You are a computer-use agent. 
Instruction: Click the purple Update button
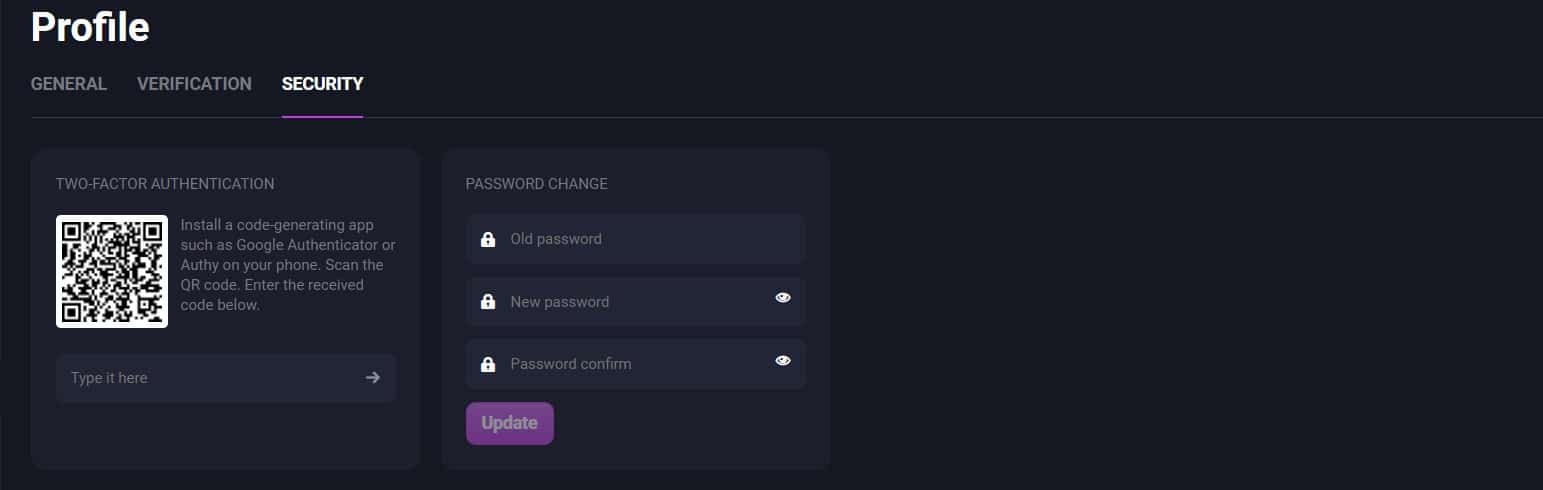(510, 423)
